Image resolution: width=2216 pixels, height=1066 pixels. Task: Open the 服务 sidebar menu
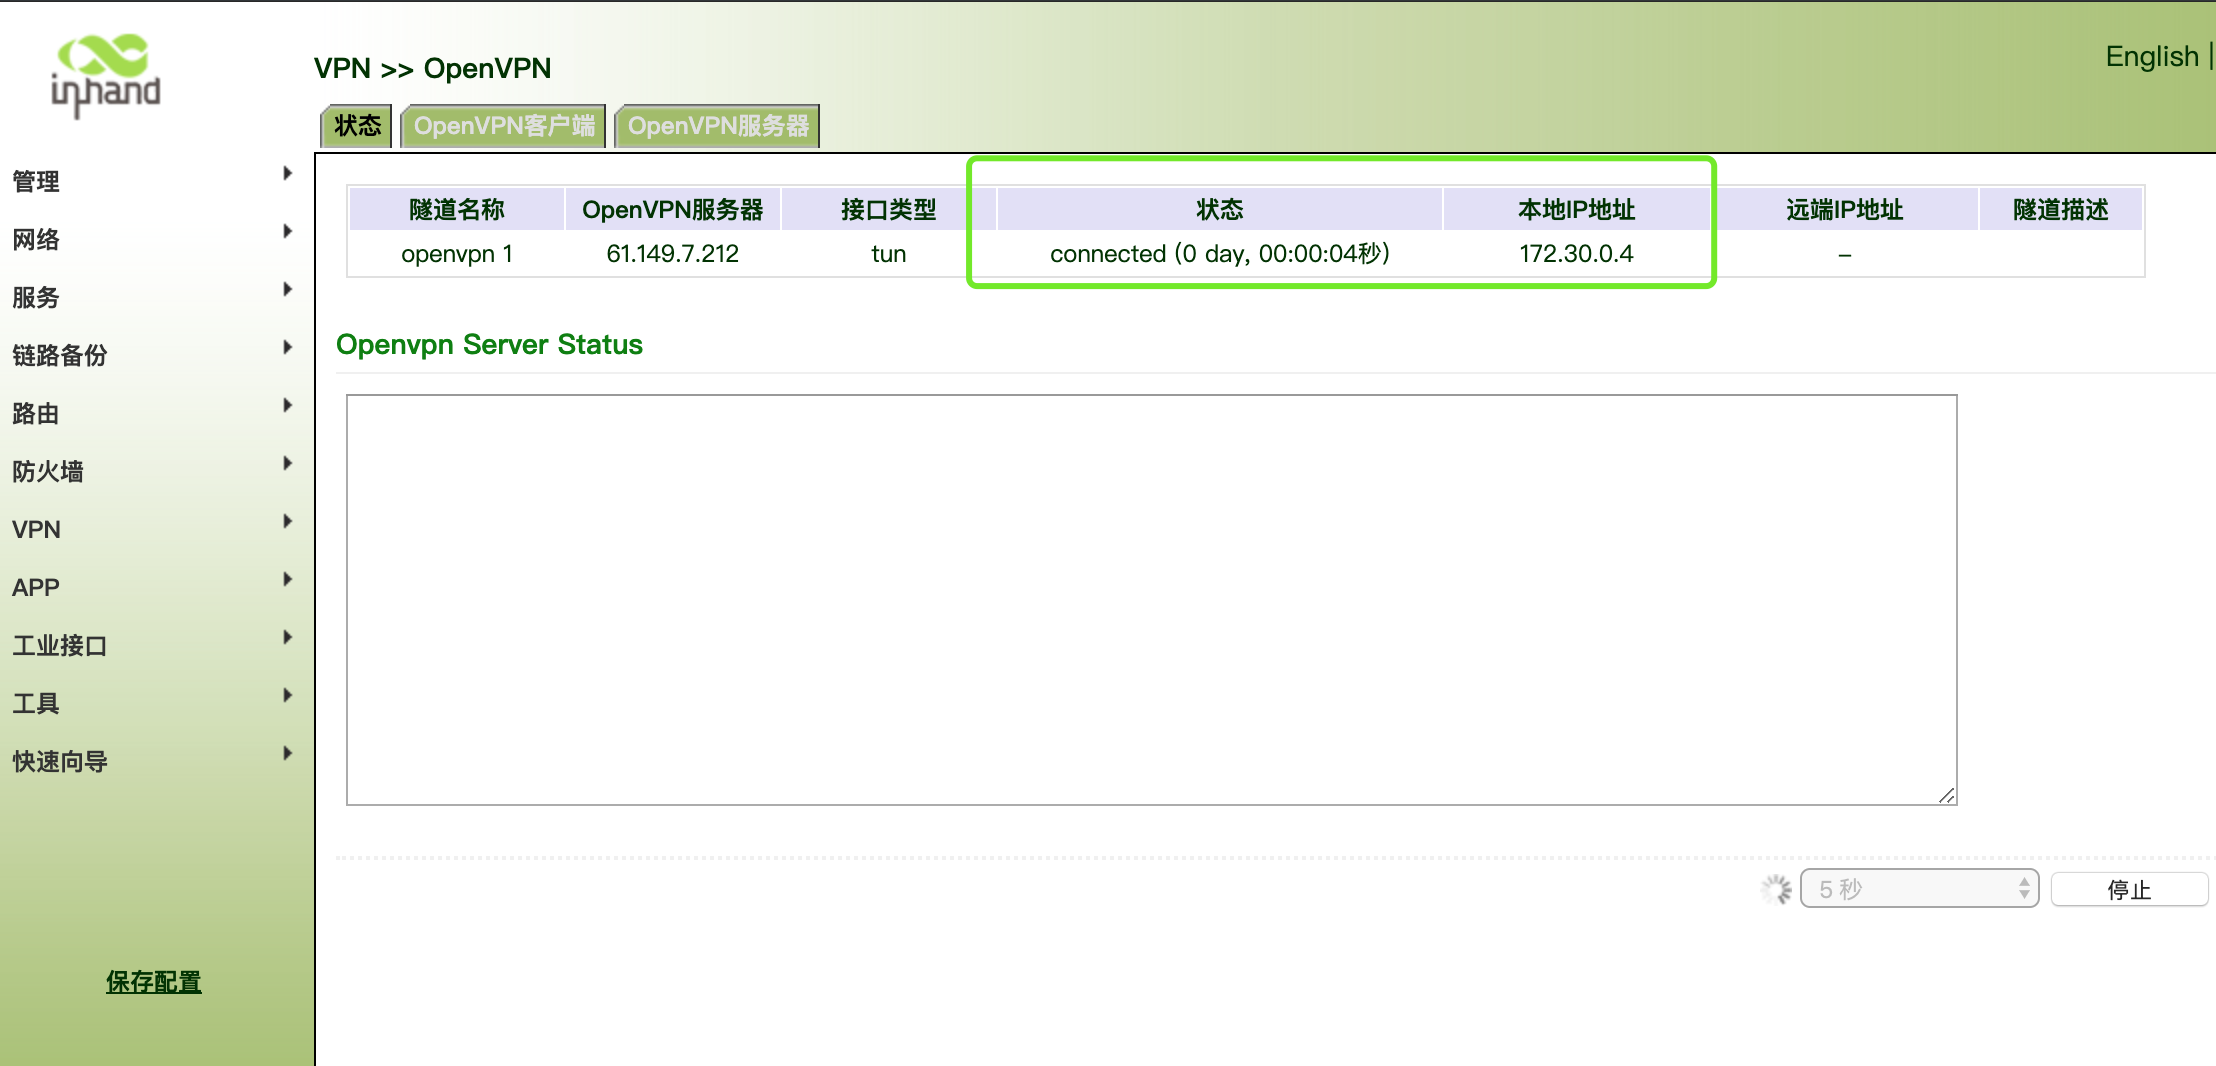(36, 298)
